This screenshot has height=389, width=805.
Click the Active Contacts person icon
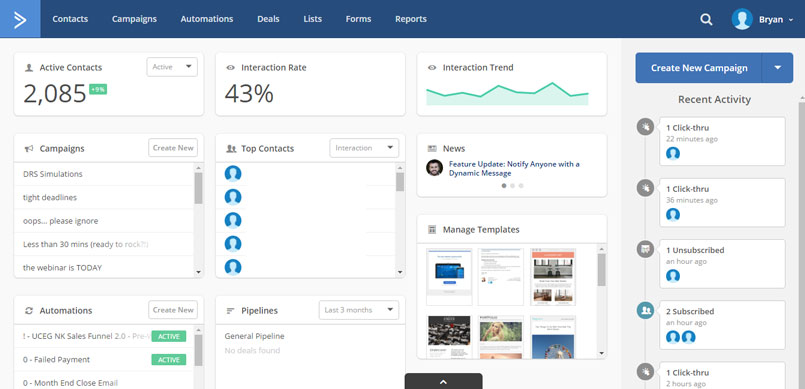[29, 67]
